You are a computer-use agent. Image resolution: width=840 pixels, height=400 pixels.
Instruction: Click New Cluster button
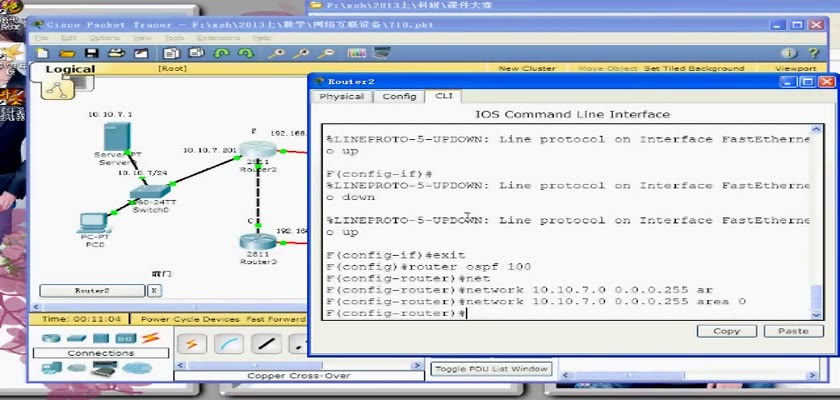tap(527, 69)
